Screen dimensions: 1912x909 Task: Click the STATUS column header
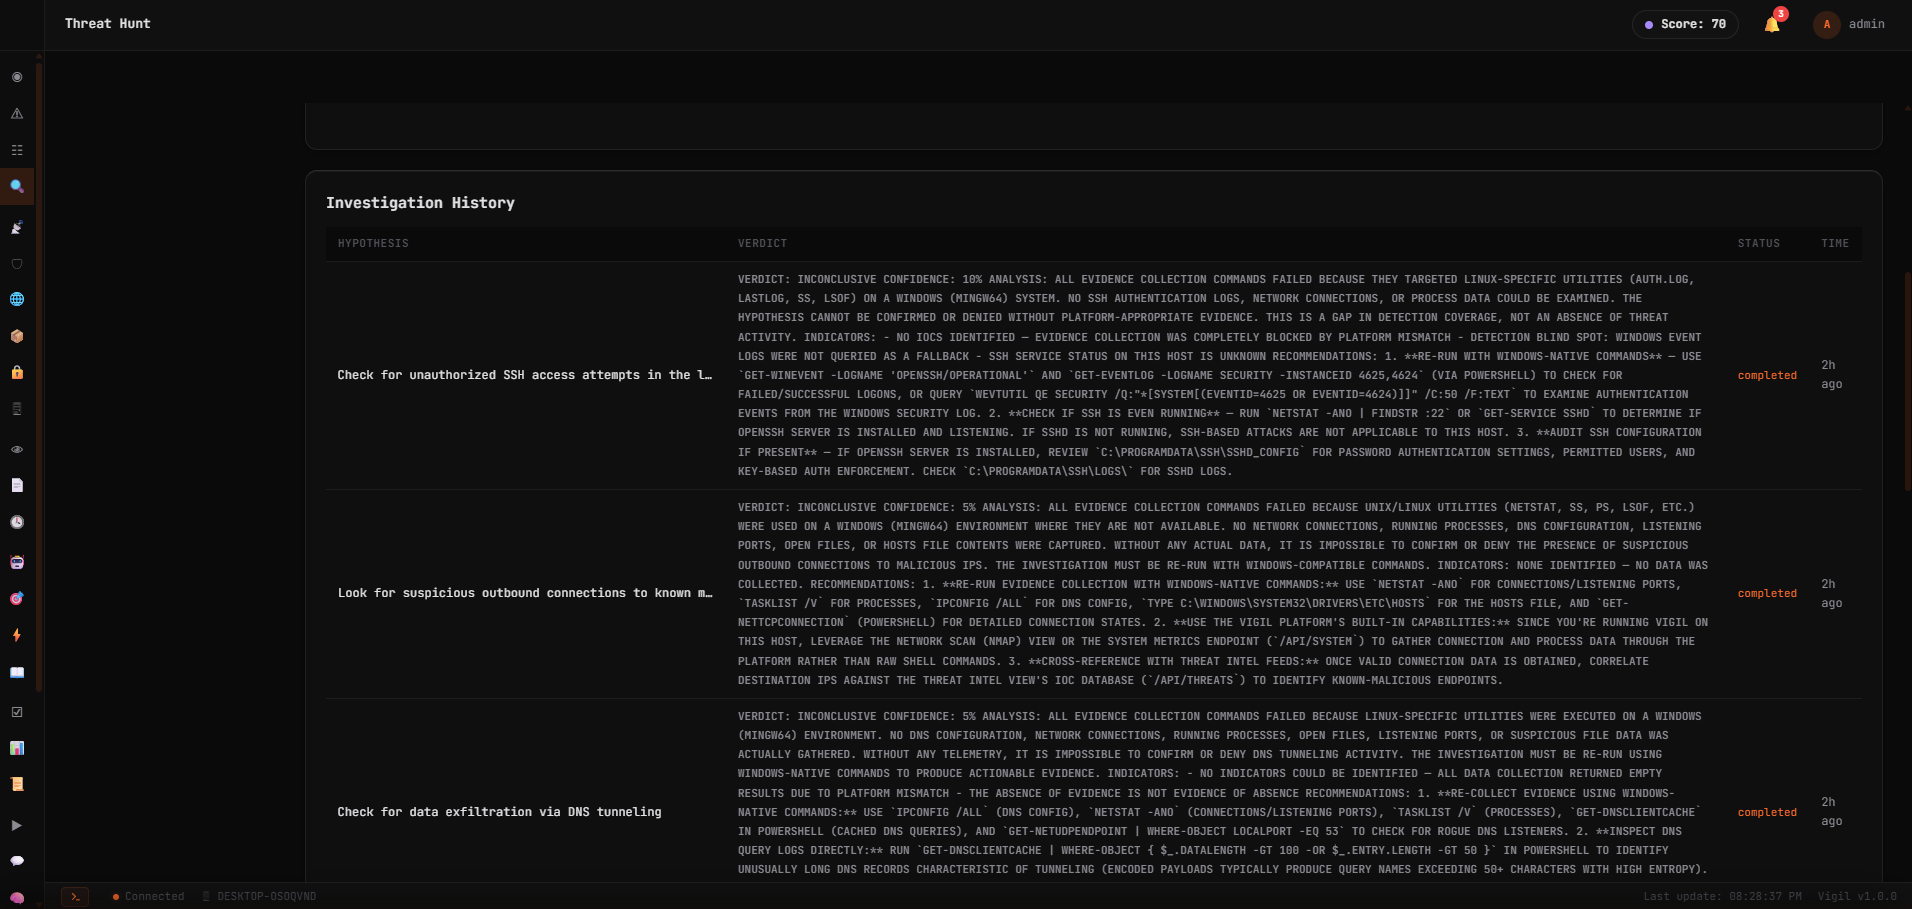(x=1758, y=244)
